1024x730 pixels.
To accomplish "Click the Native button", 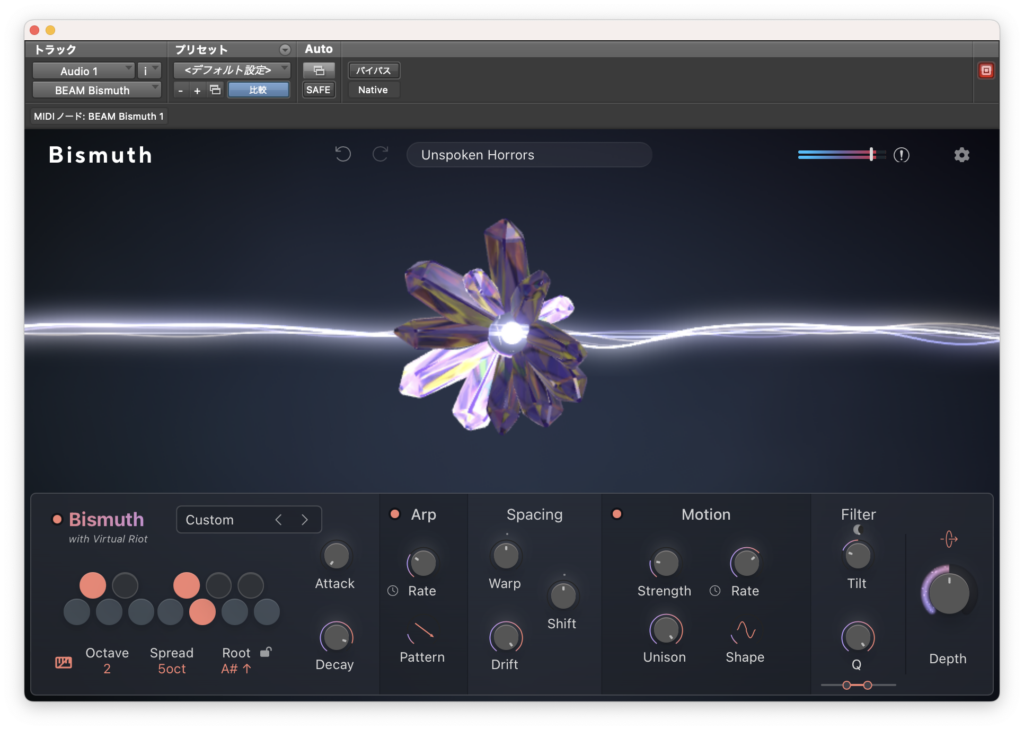I will click(374, 89).
